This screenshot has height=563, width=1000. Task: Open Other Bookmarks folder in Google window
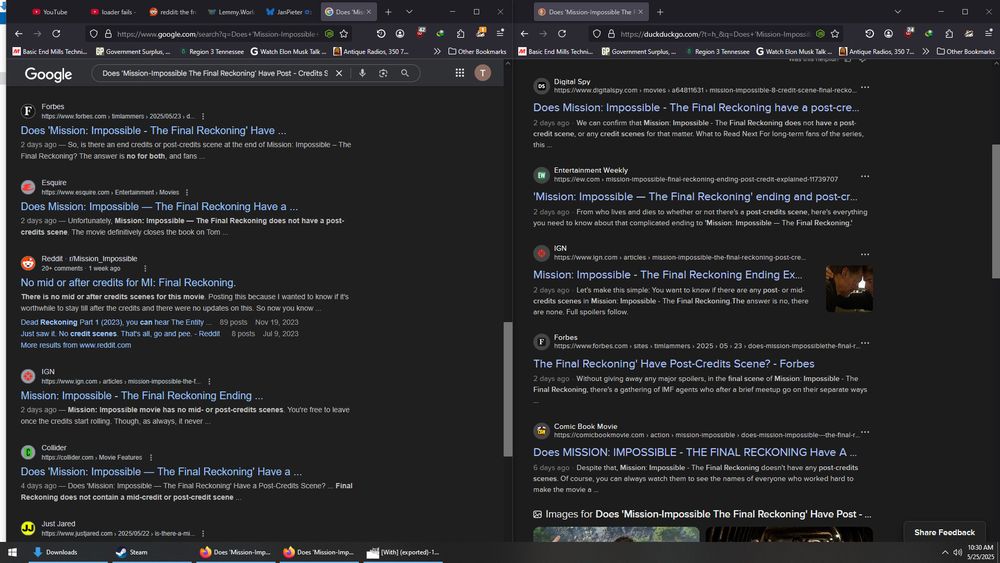point(477,51)
